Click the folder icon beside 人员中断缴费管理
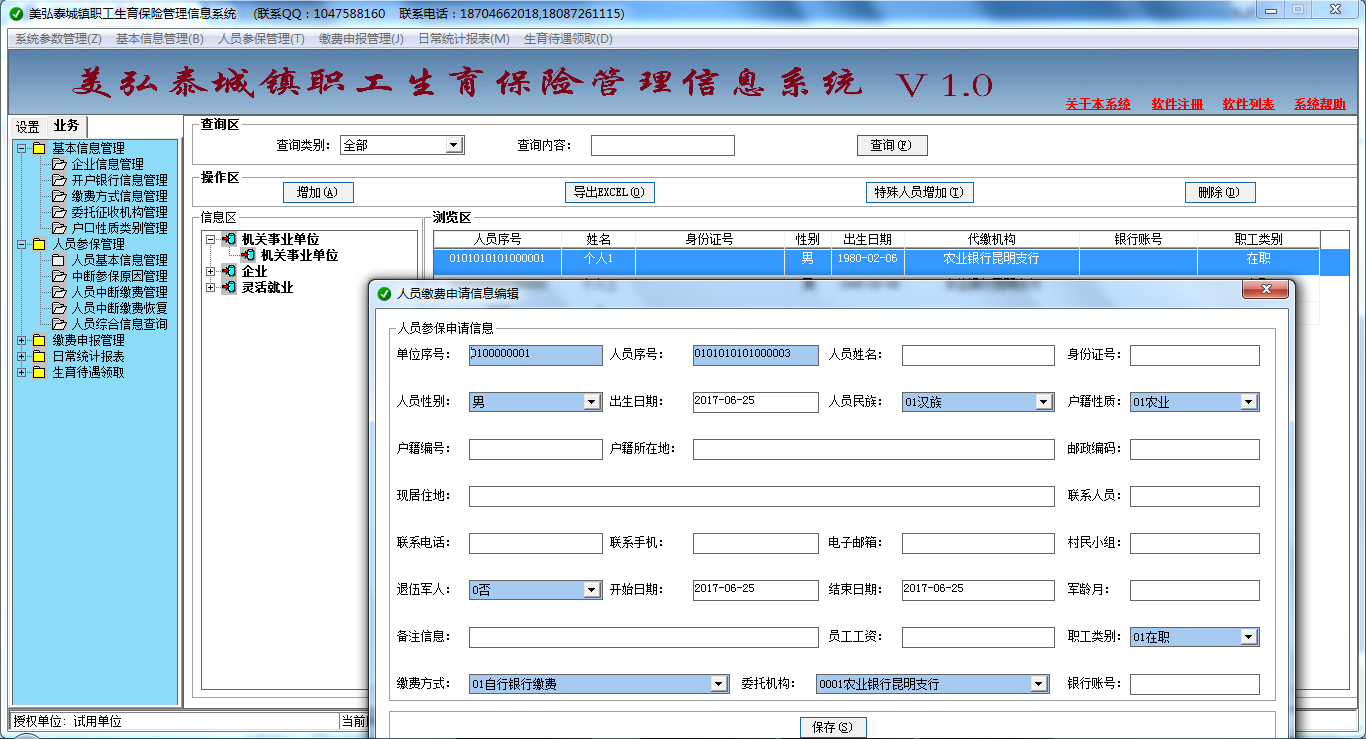Viewport: 1366px width, 739px height. click(59, 292)
